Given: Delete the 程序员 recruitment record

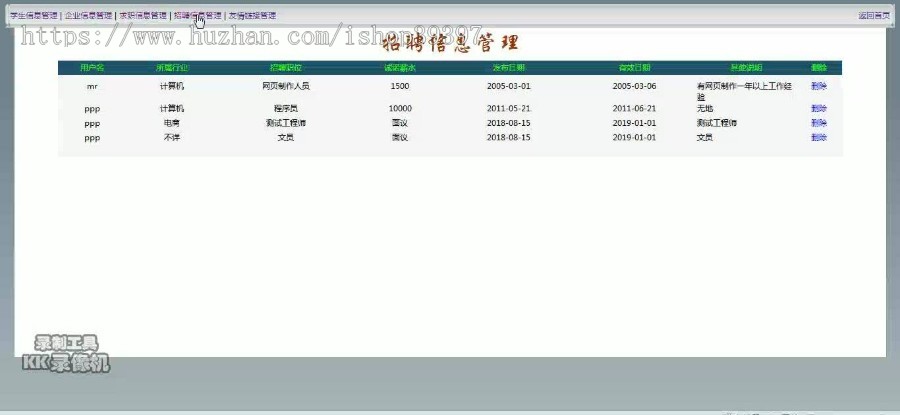Looking at the screenshot, I should [x=818, y=108].
